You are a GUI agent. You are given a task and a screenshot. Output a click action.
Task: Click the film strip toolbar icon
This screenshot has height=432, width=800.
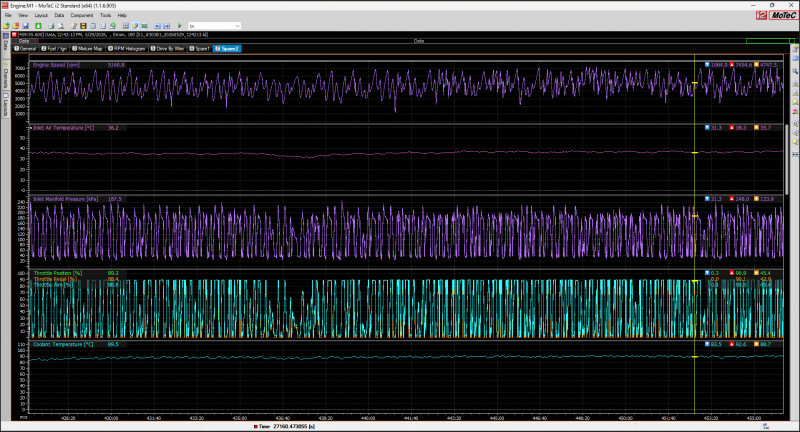tap(83, 26)
